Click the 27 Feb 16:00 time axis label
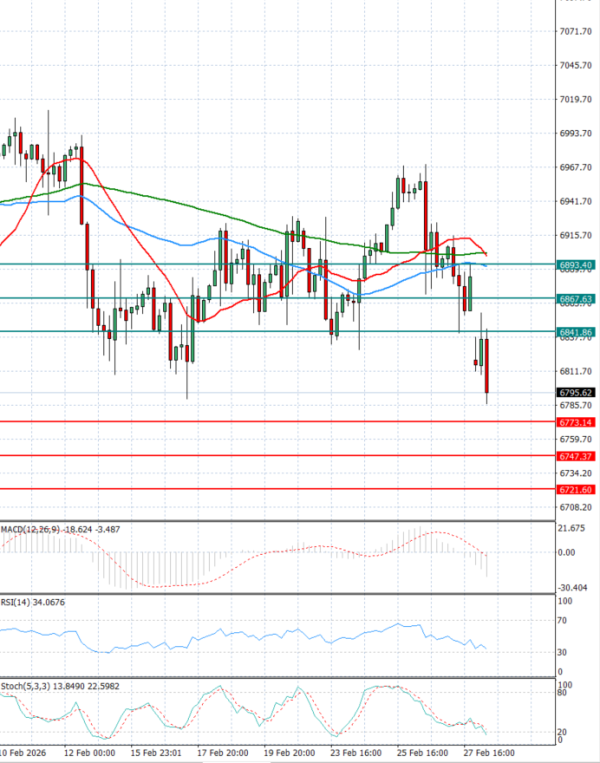Image resolution: width=600 pixels, height=763 pixels. 488,752
